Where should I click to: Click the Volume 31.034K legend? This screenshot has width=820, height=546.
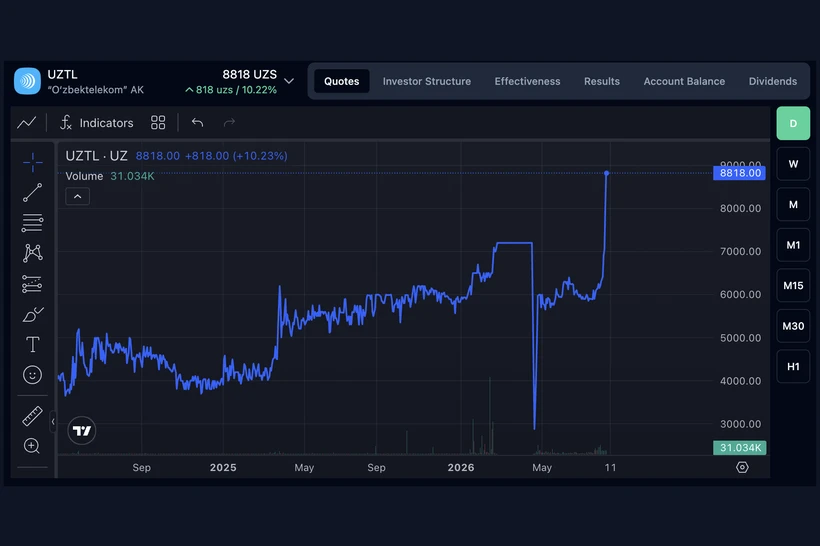(110, 176)
